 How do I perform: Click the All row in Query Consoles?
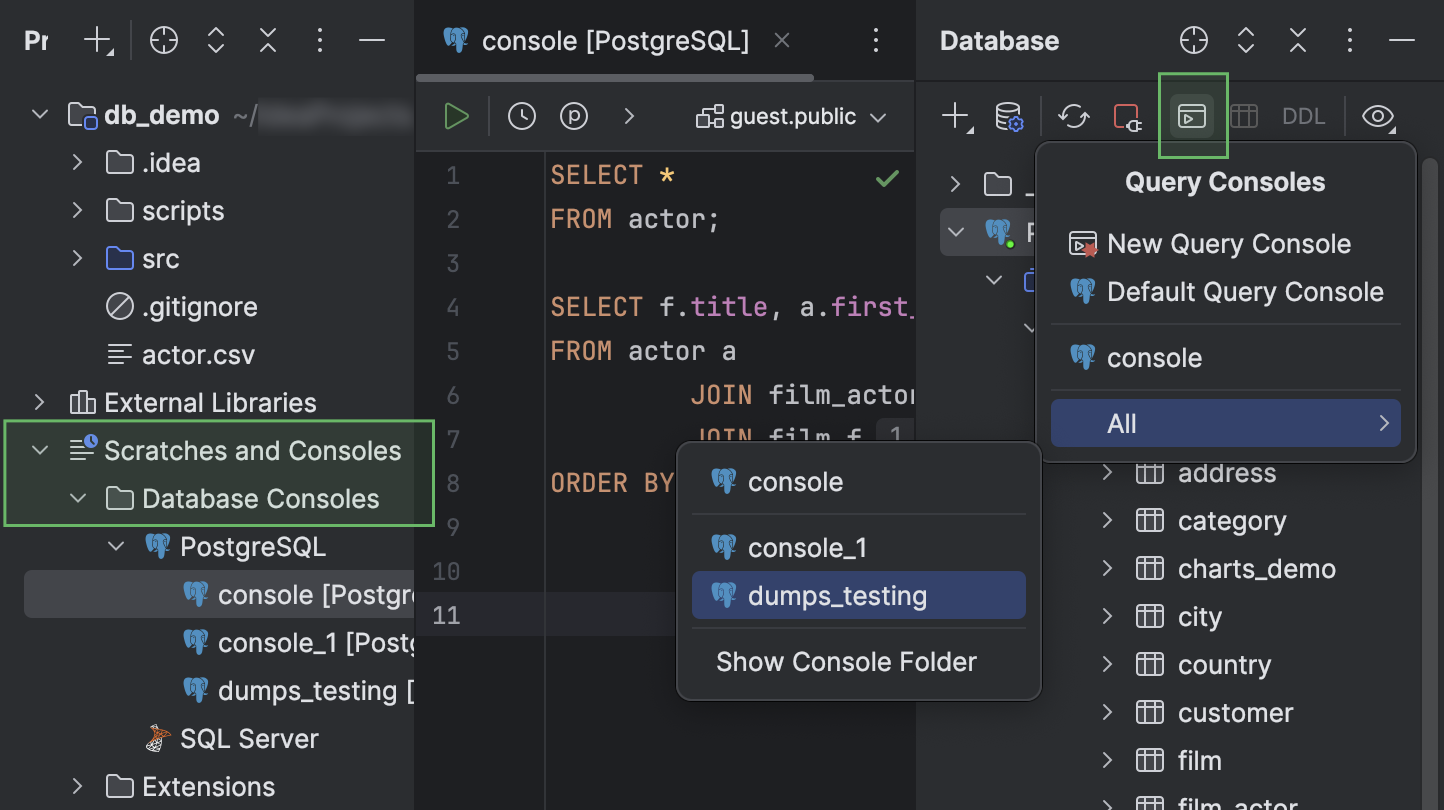pyautogui.click(x=1225, y=423)
